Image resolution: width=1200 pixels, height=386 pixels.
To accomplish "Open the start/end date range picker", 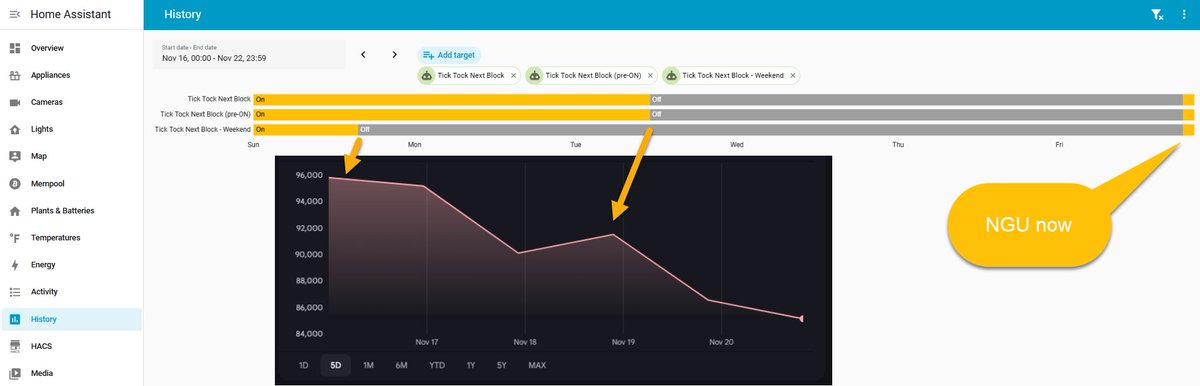I will pyautogui.click(x=250, y=54).
